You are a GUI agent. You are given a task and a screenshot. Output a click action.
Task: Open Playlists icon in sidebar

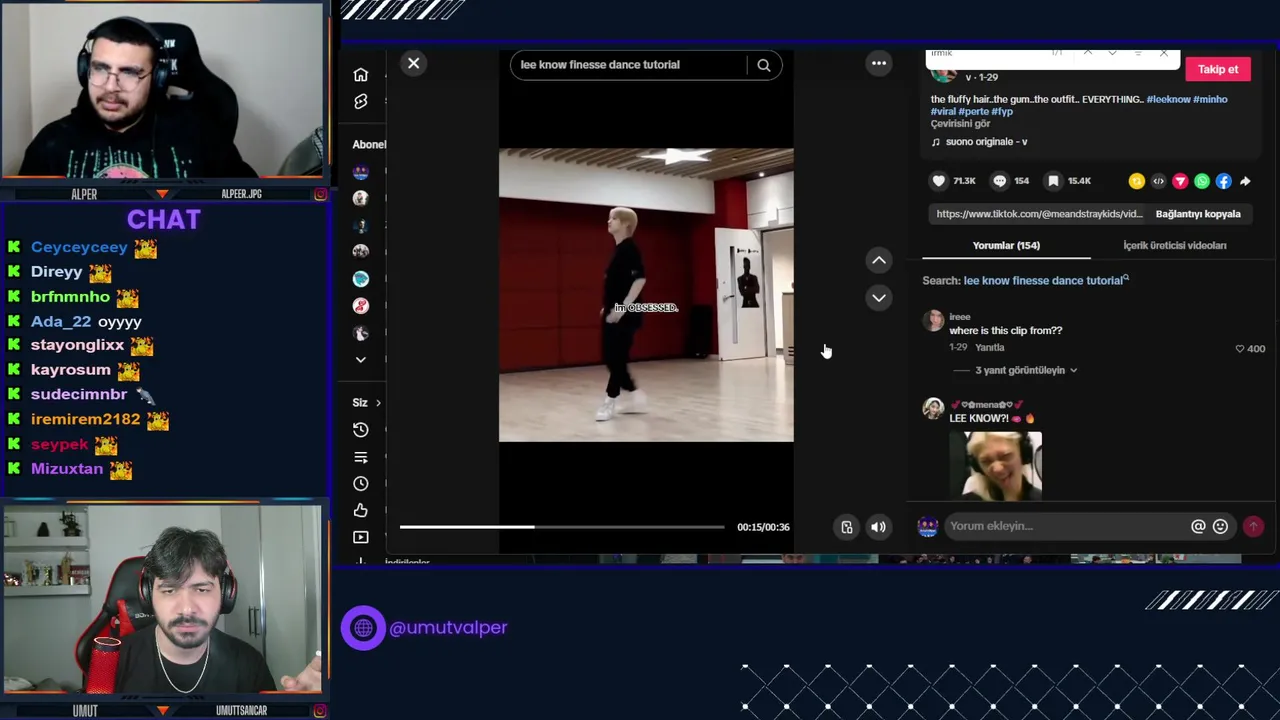(x=360, y=457)
